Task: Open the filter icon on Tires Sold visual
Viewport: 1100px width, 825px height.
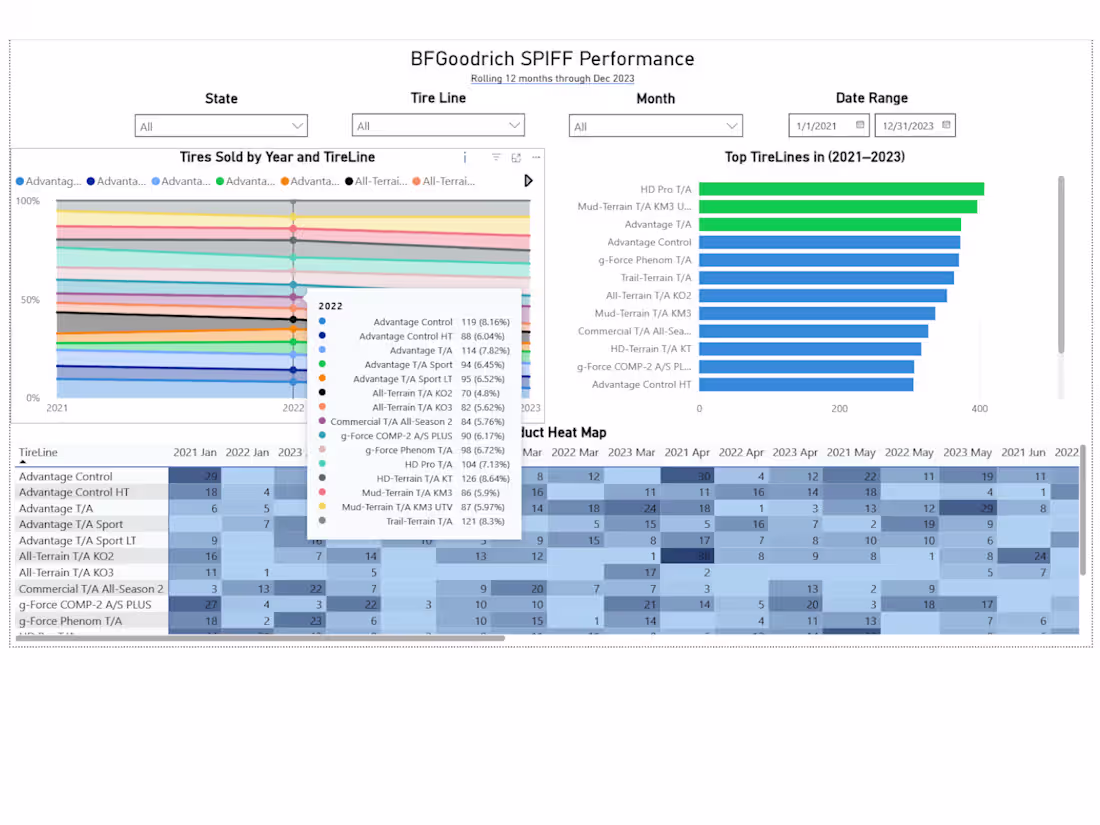Action: [495, 157]
